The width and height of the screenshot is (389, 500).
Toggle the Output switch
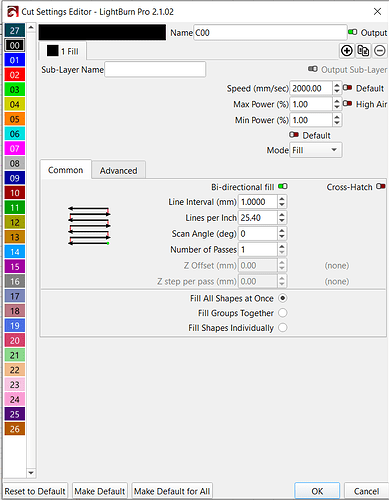pyautogui.click(x=352, y=32)
